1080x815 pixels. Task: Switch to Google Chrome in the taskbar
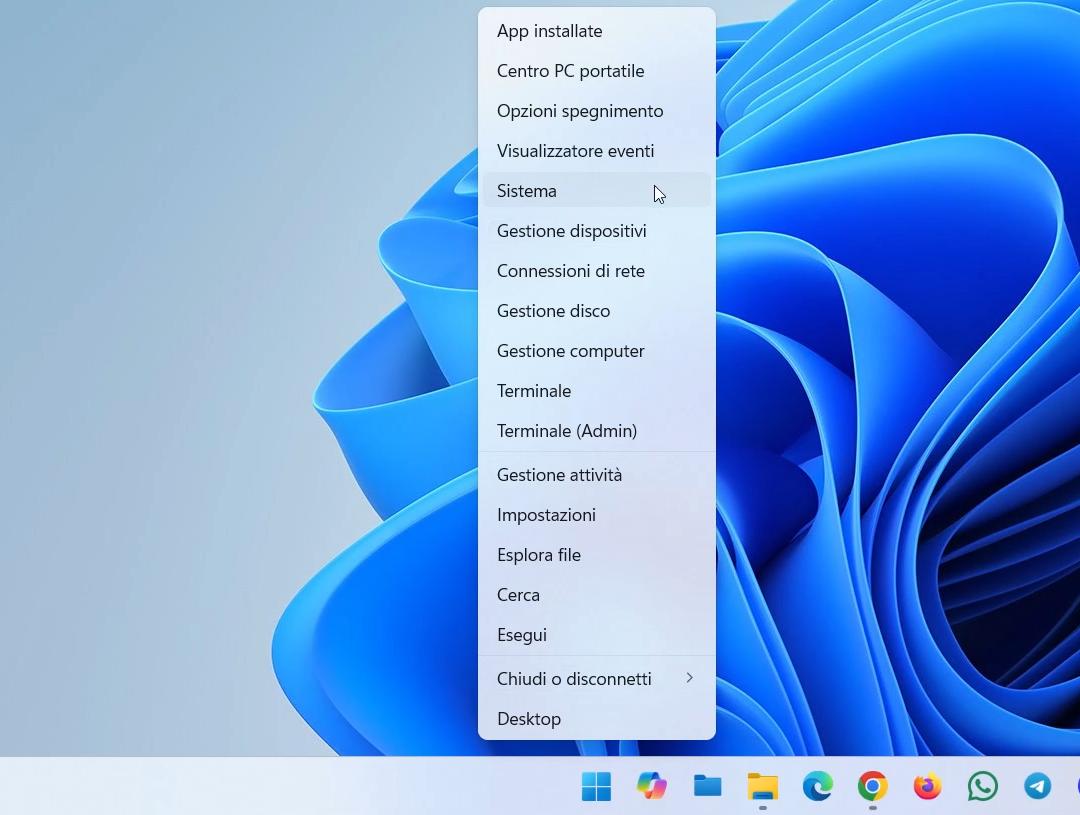point(873,787)
